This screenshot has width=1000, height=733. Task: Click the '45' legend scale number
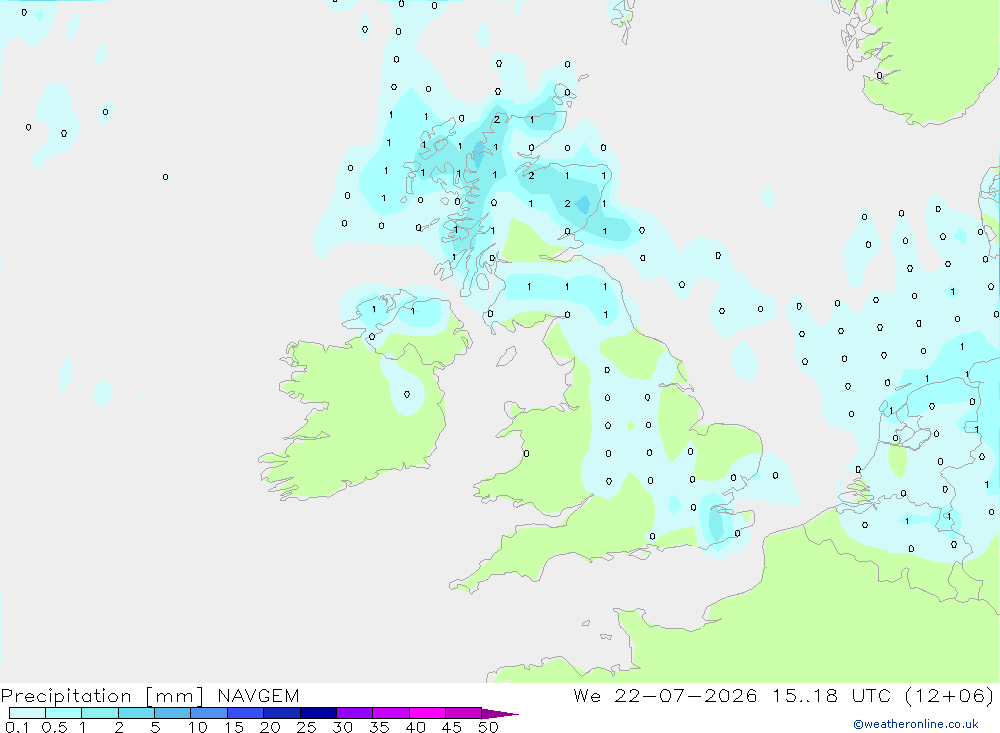pyautogui.click(x=452, y=727)
